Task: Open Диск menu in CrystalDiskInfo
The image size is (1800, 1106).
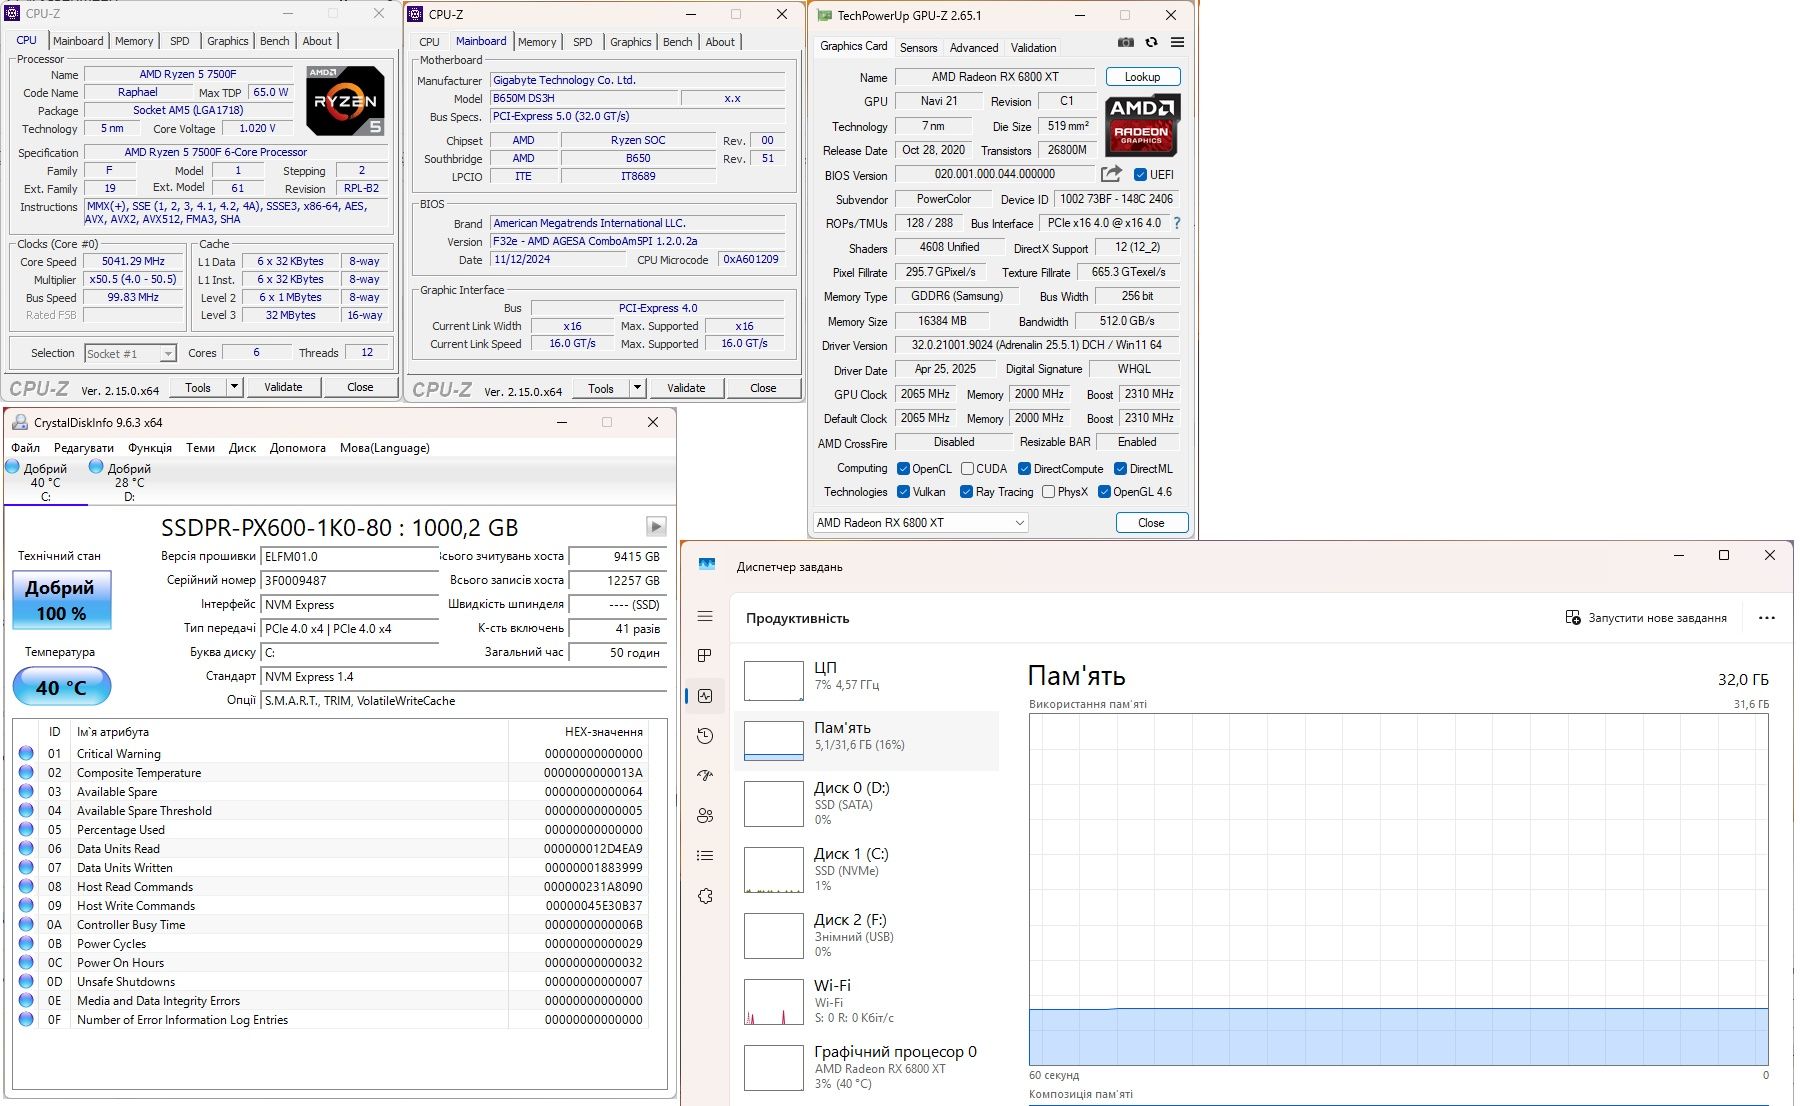Action: pos(242,448)
